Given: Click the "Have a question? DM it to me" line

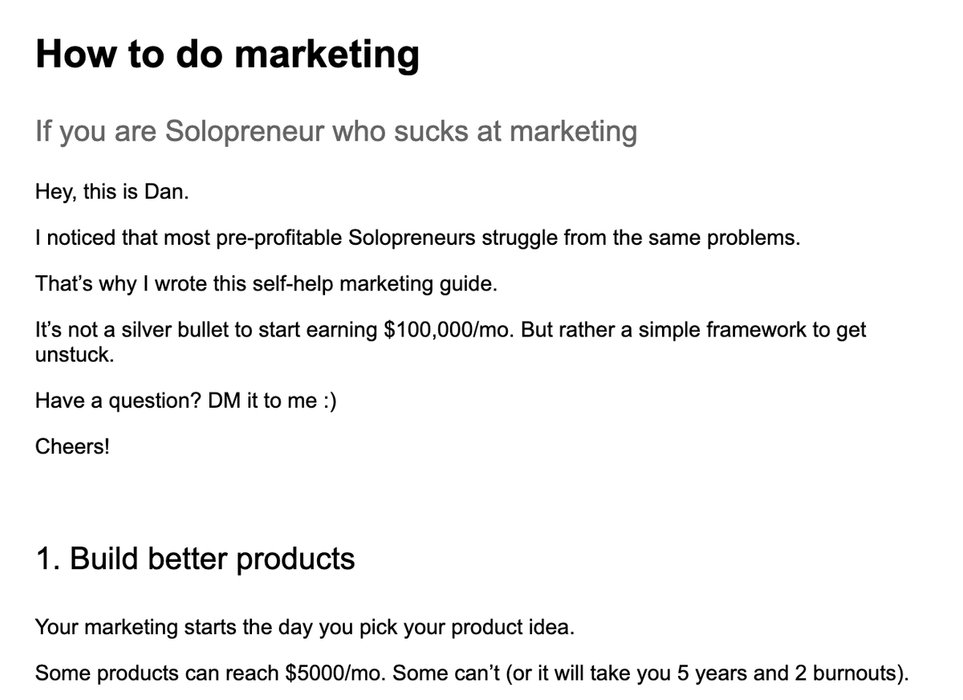Looking at the screenshot, I should [x=170, y=401].
